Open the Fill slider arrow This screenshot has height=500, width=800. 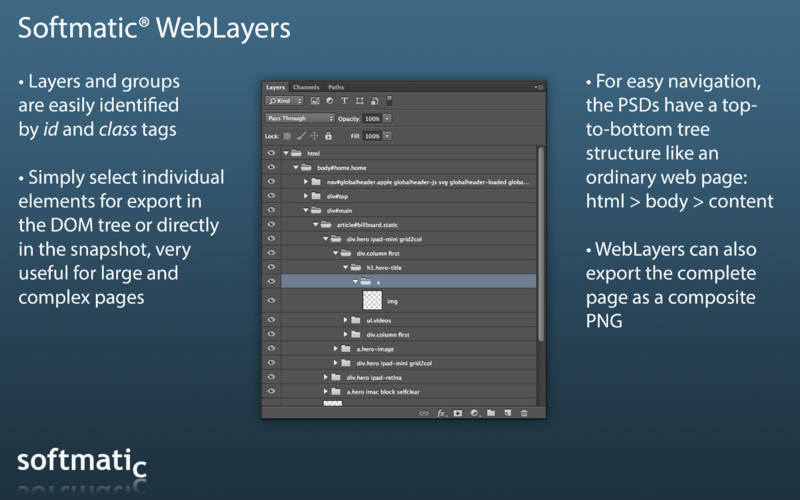387,136
